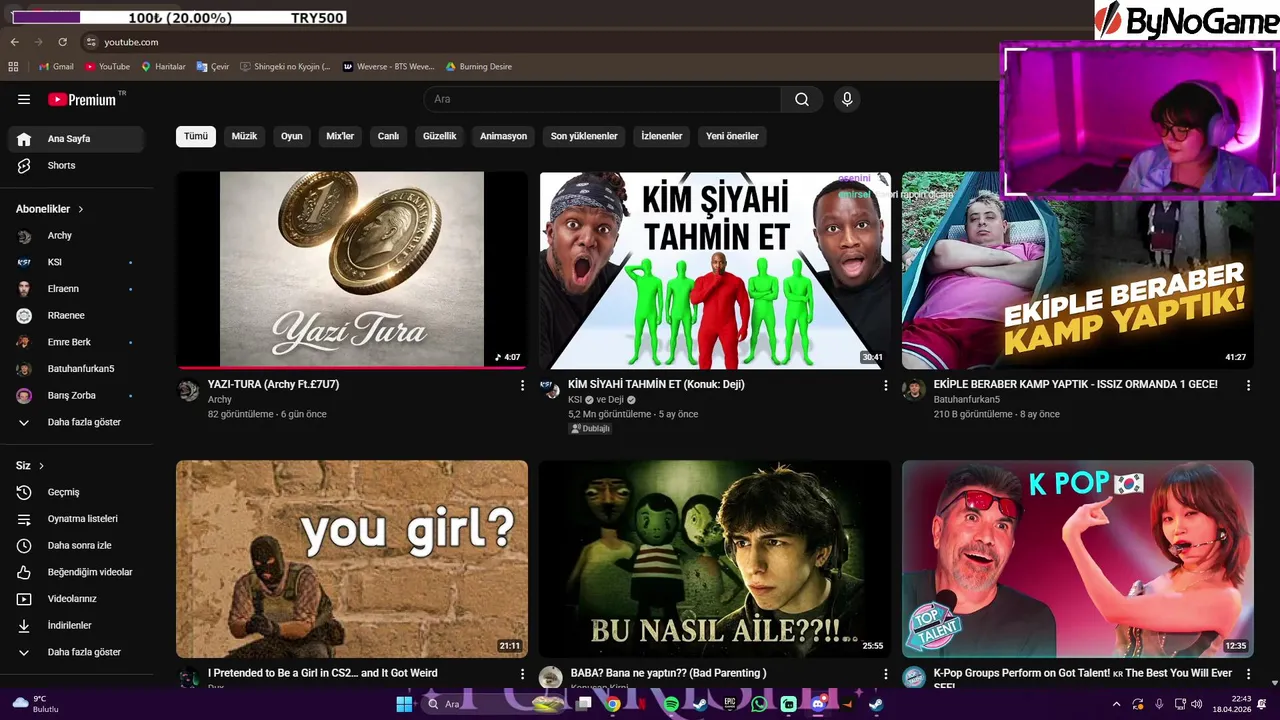Open the Yazı Tura coin thumbnail

coord(352,270)
